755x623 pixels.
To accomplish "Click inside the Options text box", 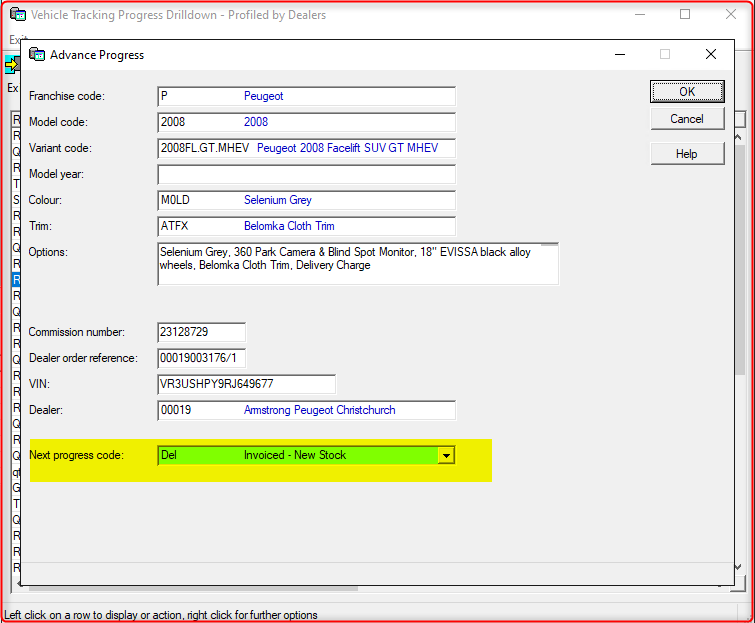I will coord(358,264).
